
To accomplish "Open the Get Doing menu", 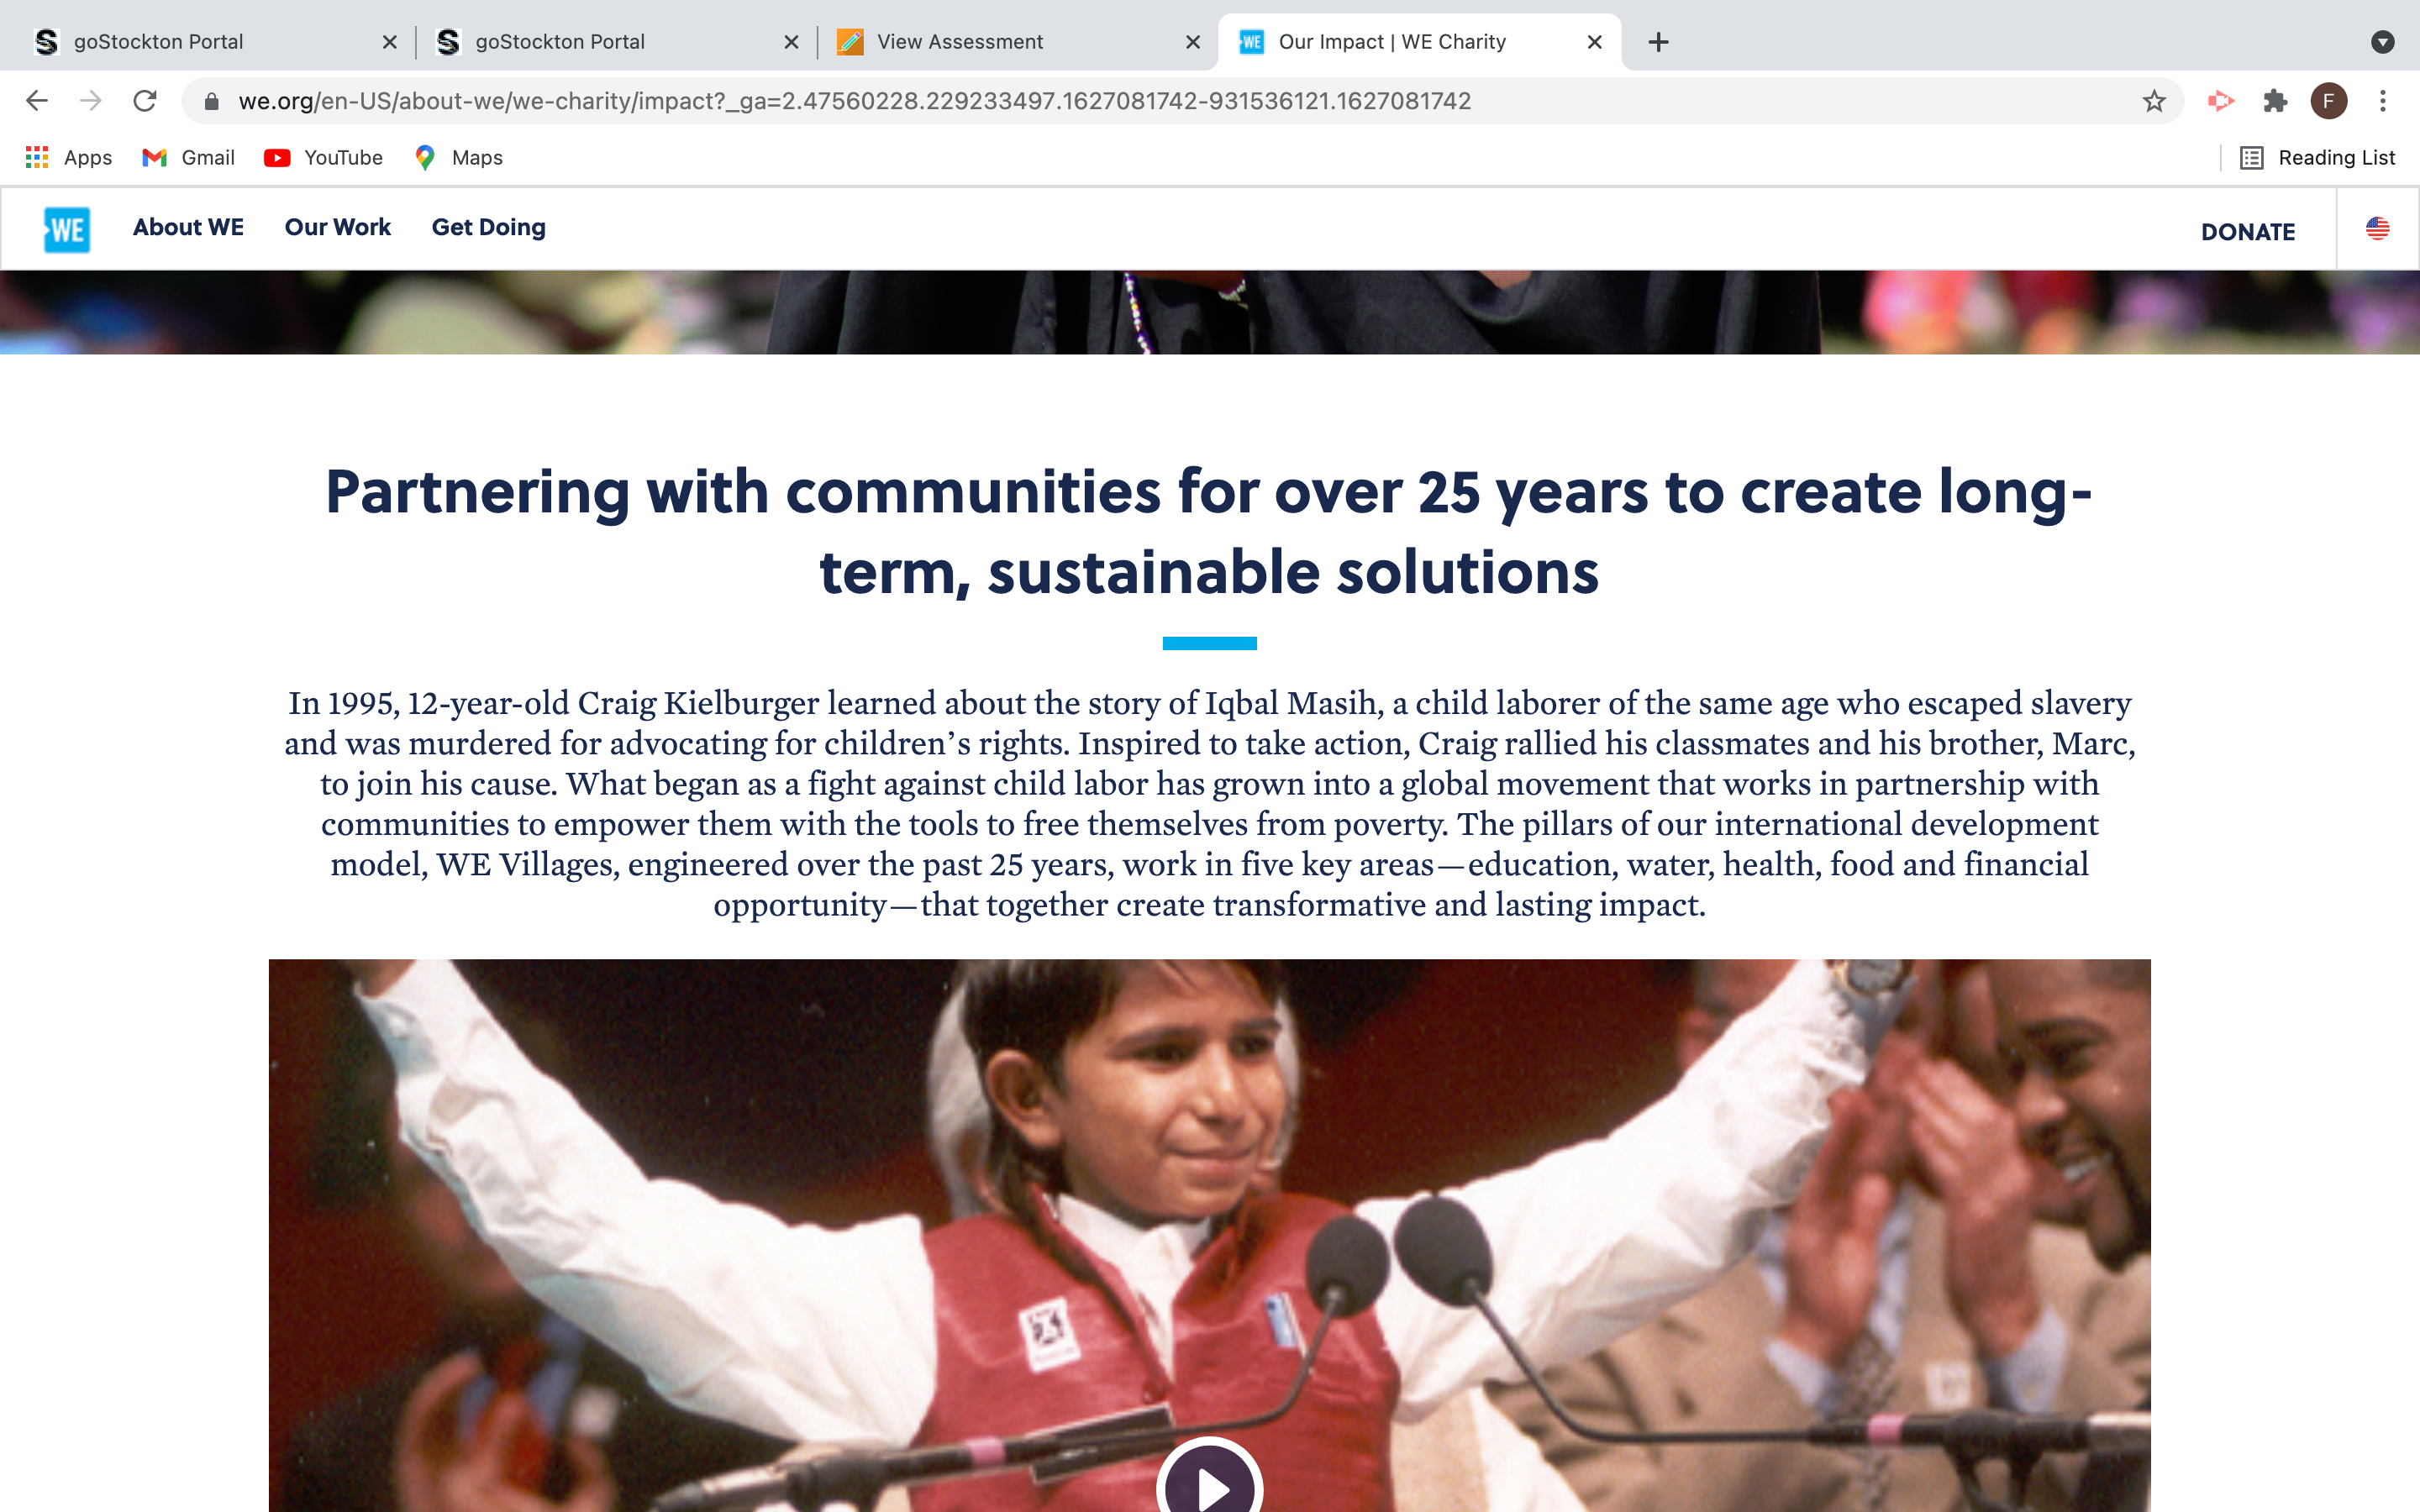I will pyautogui.click(x=489, y=228).
